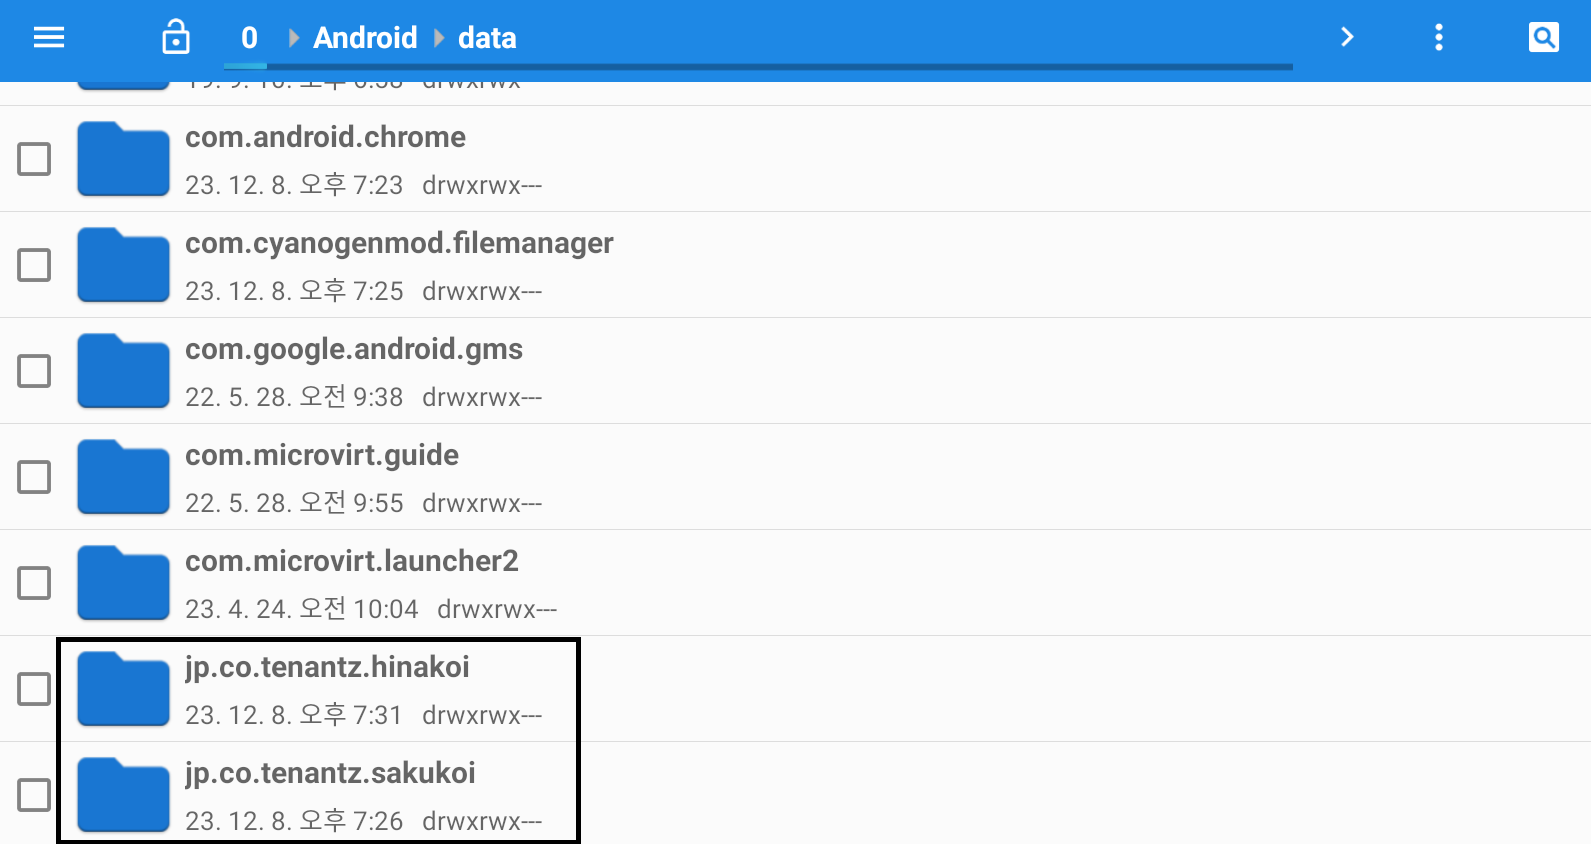Click com.google.android.gms folder icon
Viewport: 1591px width, 844px height.
tap(123, 371)
